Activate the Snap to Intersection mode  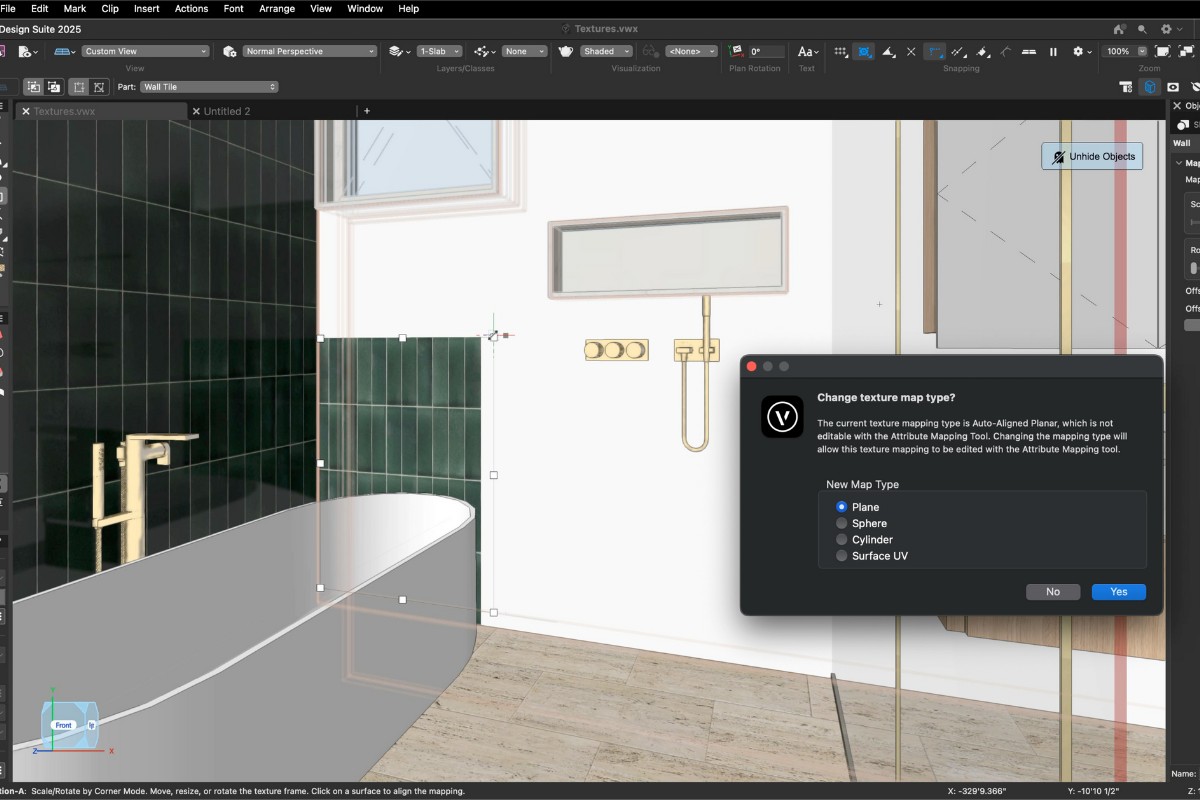coord(911,51)
